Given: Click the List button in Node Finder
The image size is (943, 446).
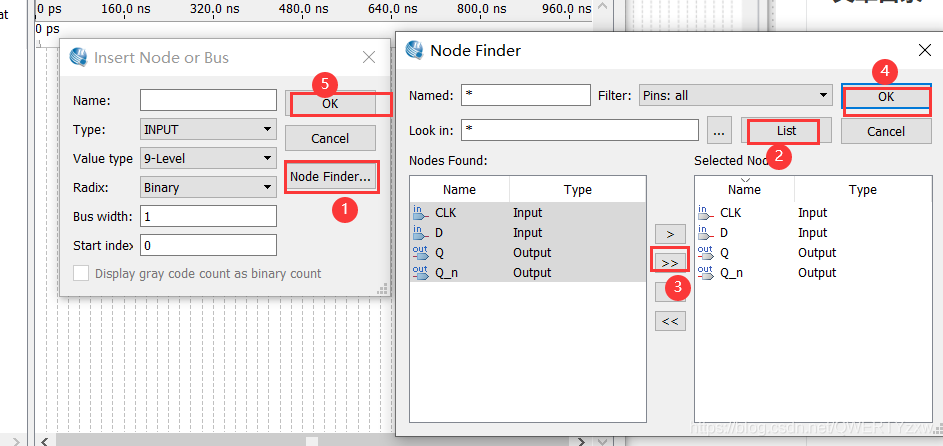Looking at the screenshot, I should pyautogui.click(x=786, y=130).
